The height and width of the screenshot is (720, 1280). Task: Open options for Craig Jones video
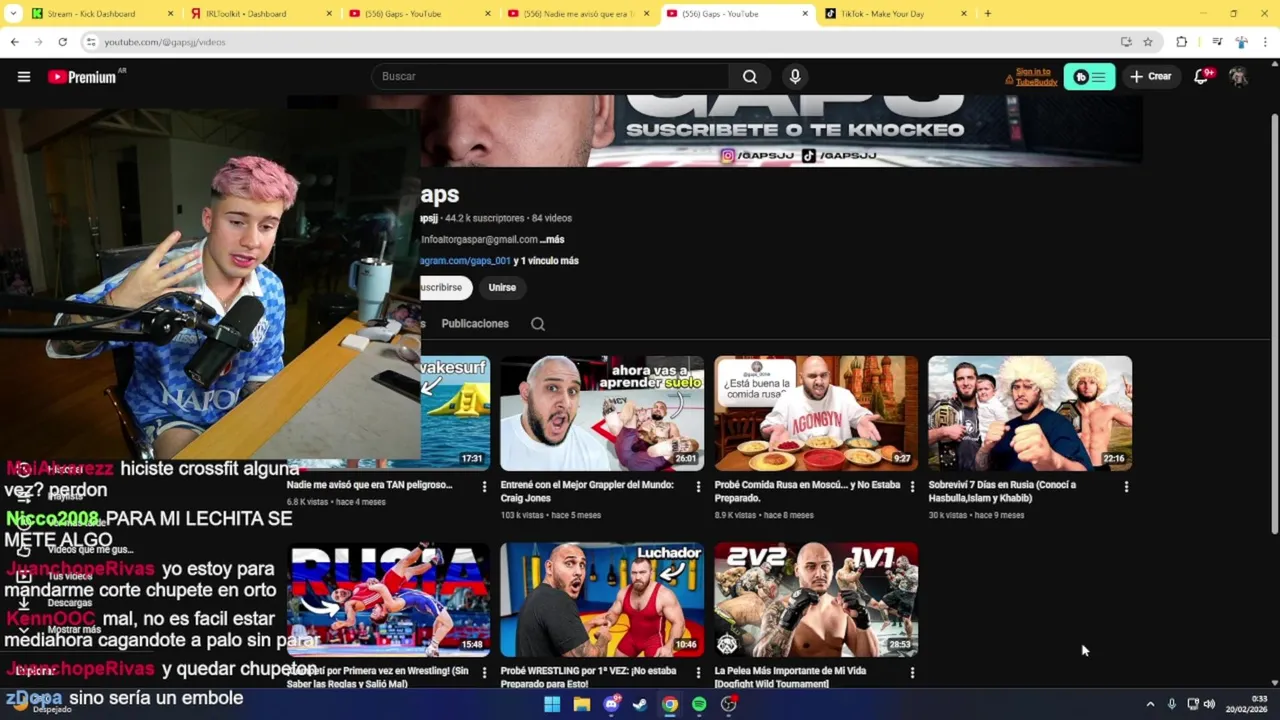[x=698, y=487]
